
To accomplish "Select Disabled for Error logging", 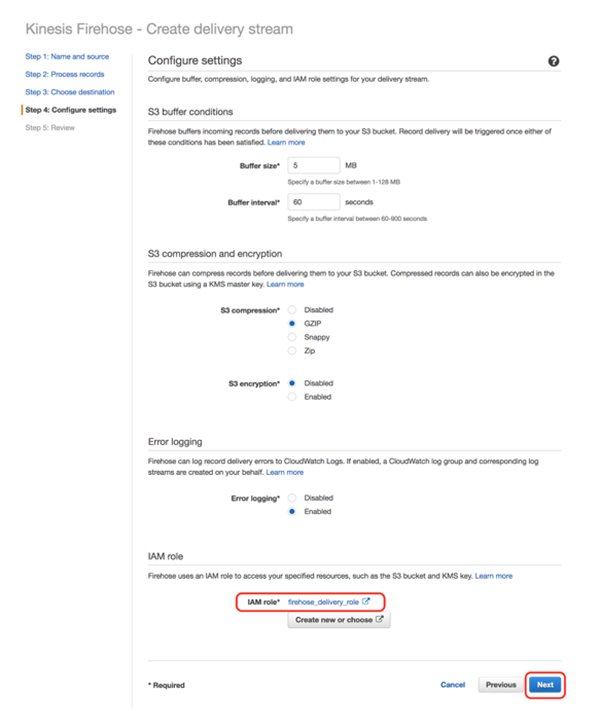I will (292, 498).
